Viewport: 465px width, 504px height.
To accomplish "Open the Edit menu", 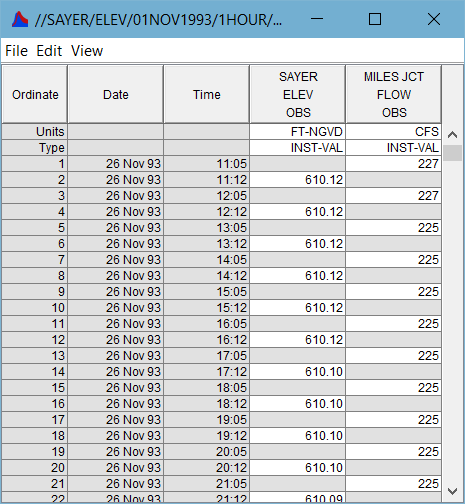I will pyautogui.click(x=49, y=51).
